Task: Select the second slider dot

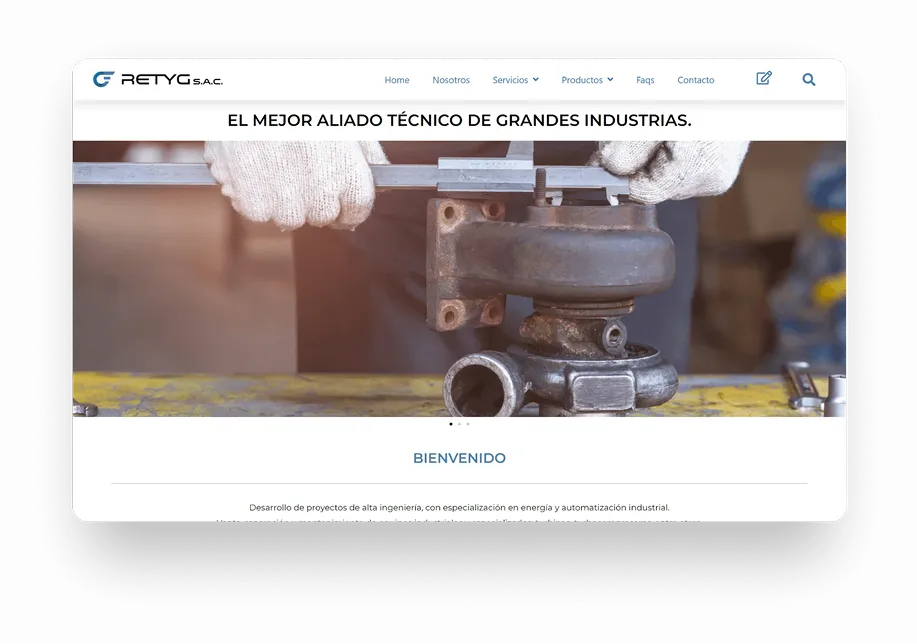Action: pos(459,424)
